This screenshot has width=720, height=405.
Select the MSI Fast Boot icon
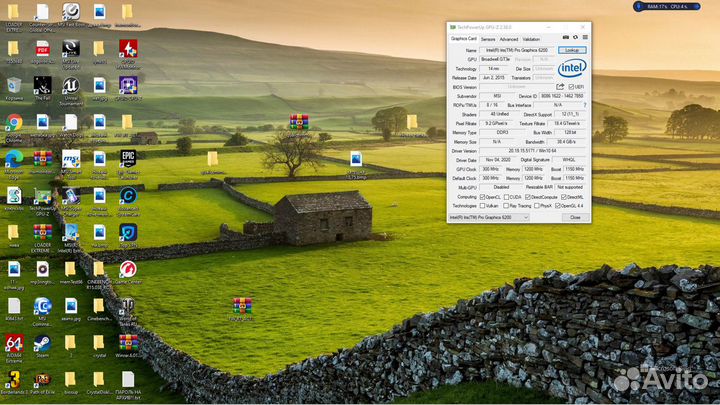71,12
